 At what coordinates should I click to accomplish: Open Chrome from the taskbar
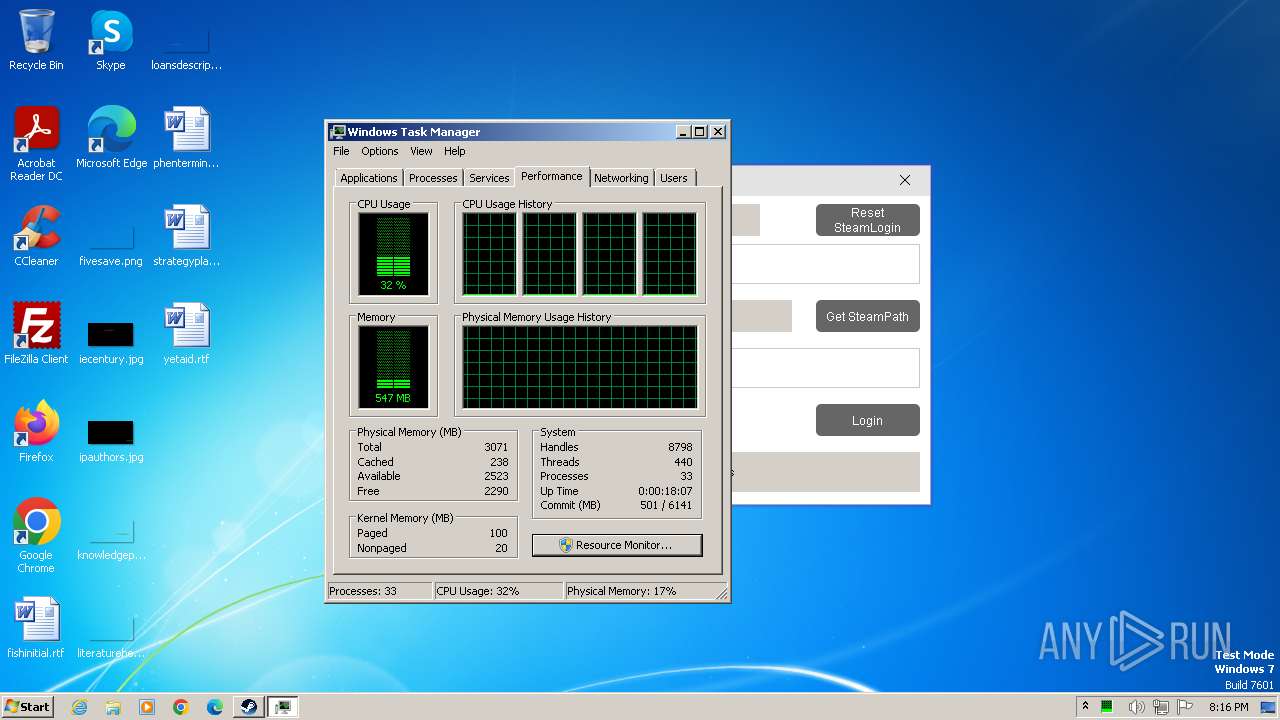point(181,707)
